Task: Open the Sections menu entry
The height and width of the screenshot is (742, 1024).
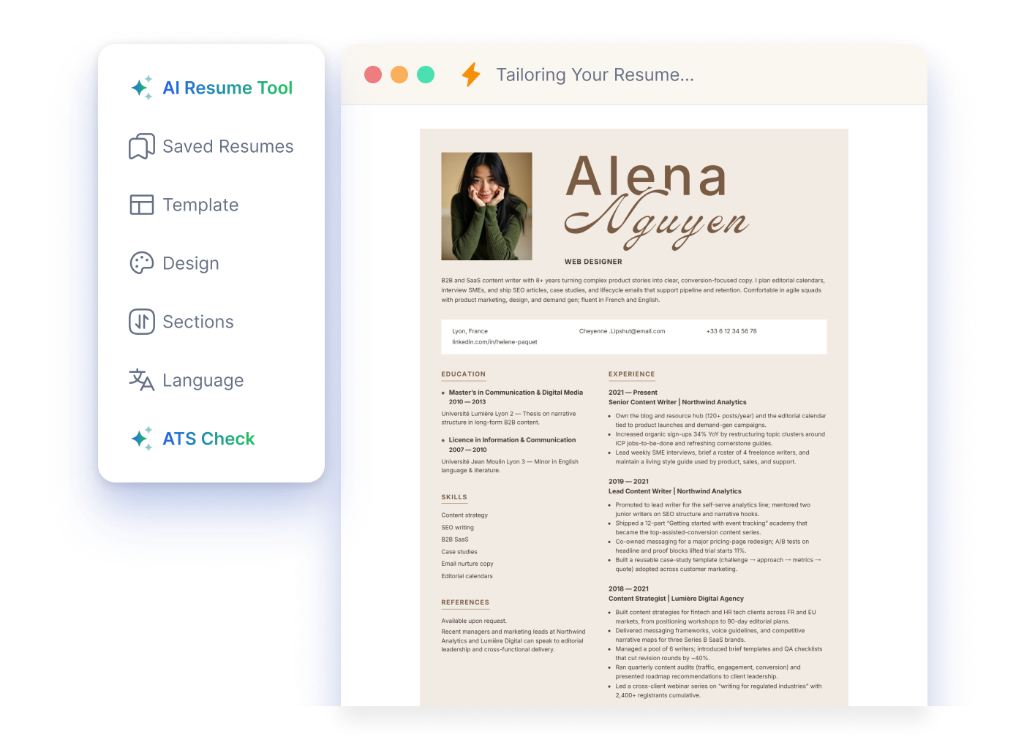Action: (x=182, y=321)
